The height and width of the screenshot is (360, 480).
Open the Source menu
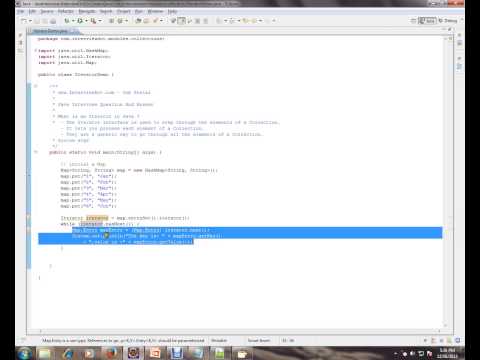[x=47, y=11]
